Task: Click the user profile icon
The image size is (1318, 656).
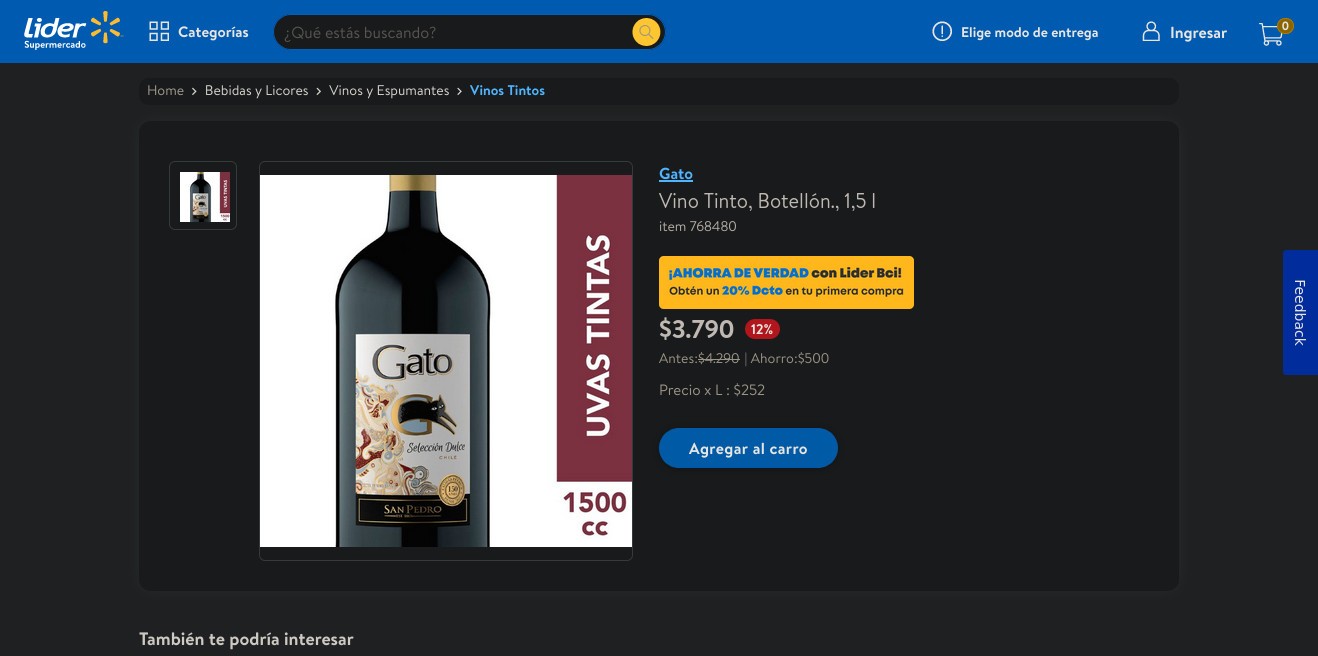Action: point(1151,32)
